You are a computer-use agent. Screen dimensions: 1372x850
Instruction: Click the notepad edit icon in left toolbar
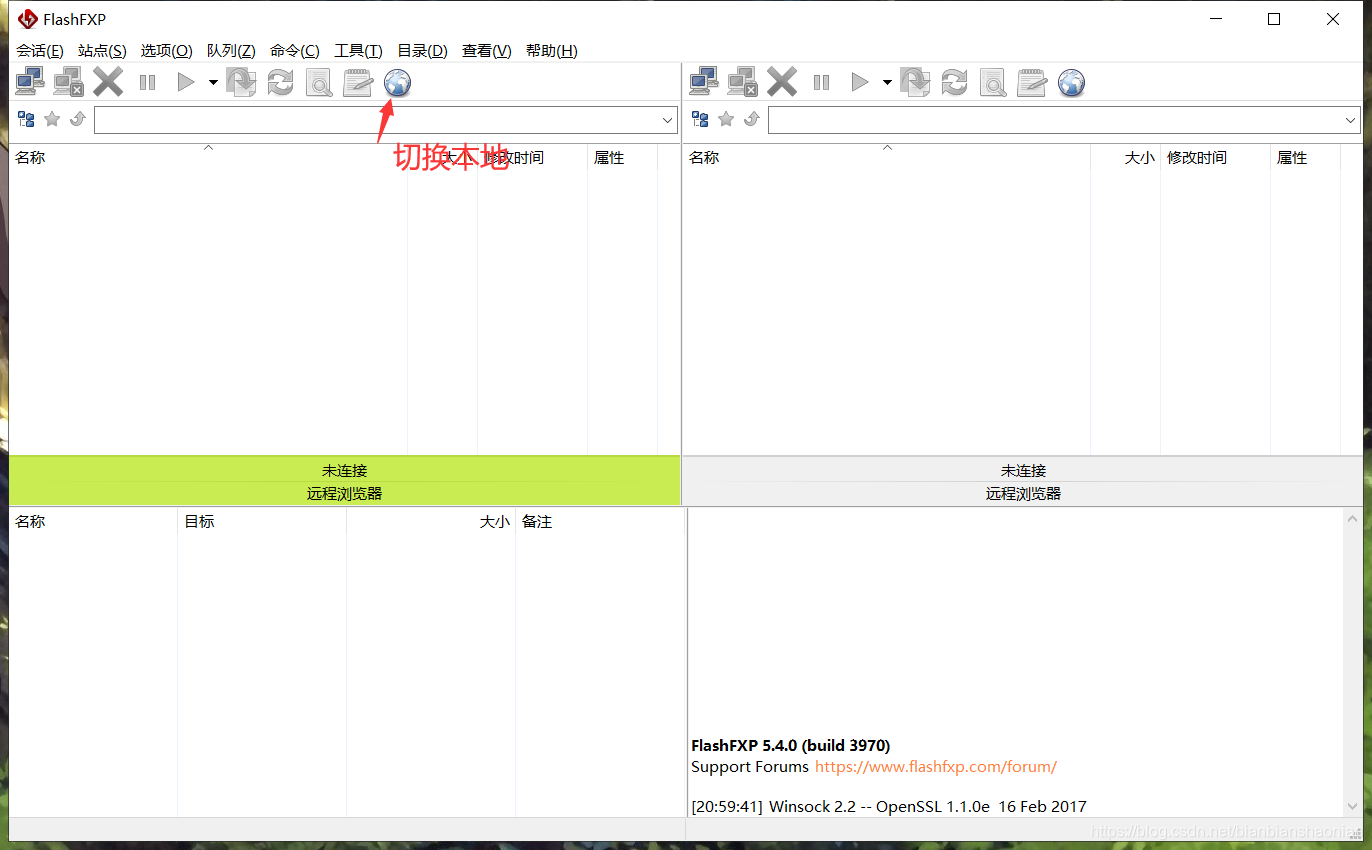click(x=358, y=82)
